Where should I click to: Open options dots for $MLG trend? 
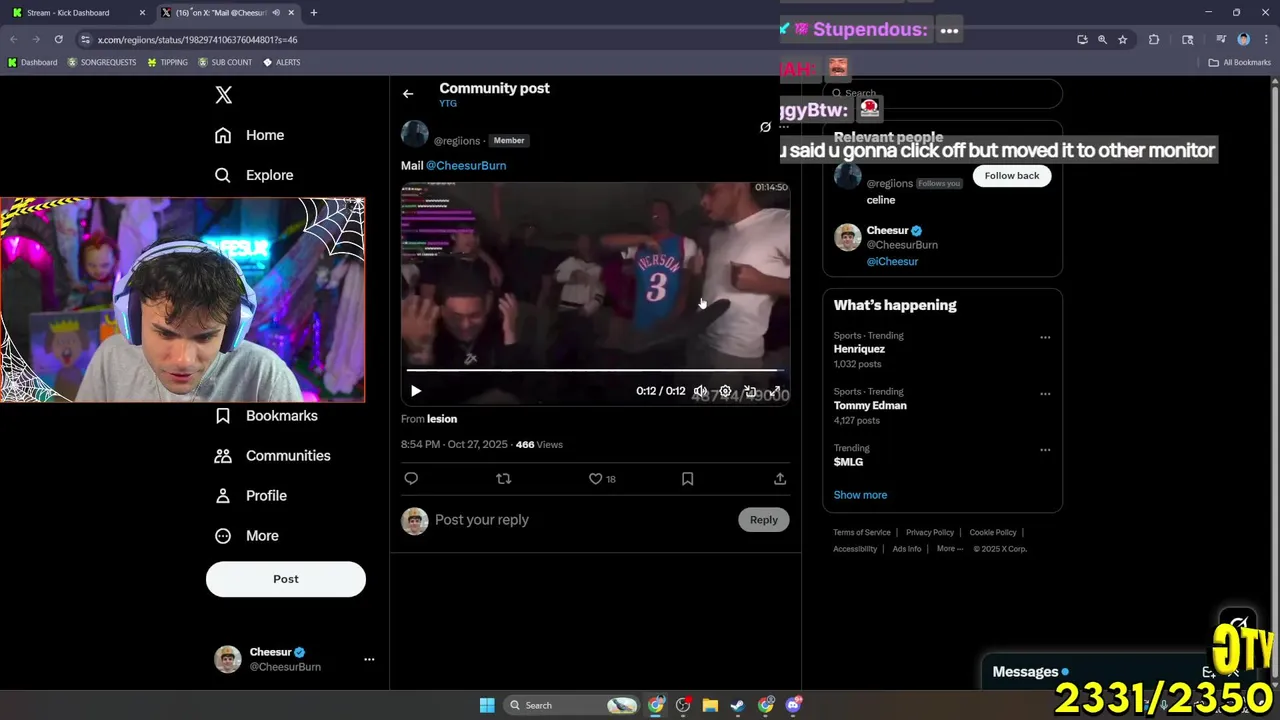(1045, 450)
